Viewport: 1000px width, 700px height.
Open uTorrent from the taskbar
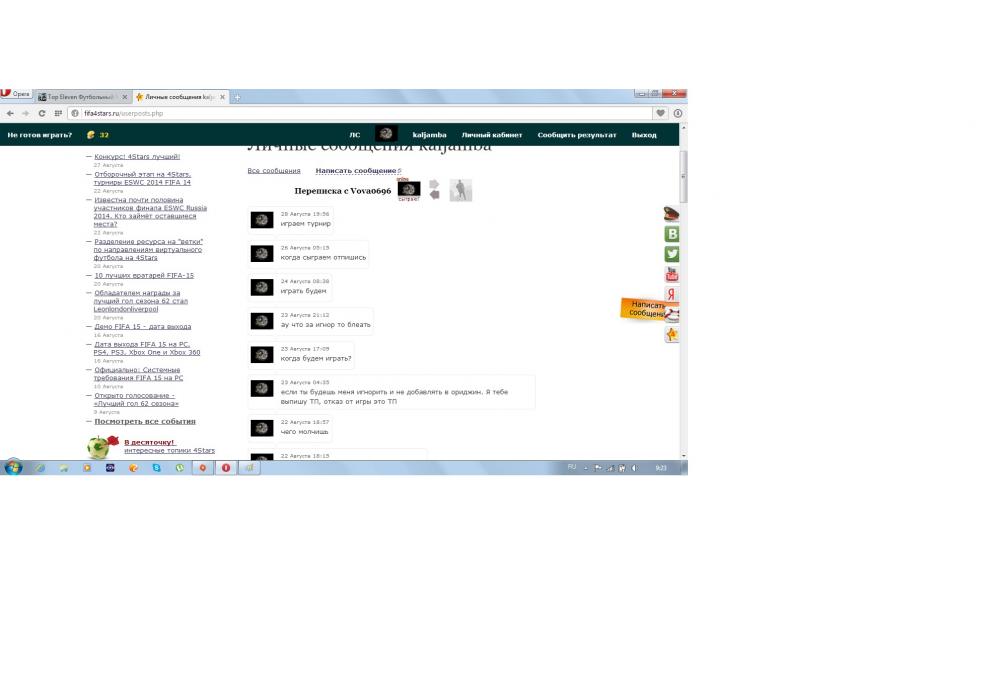pyautogui.click(x=180, y=468)
